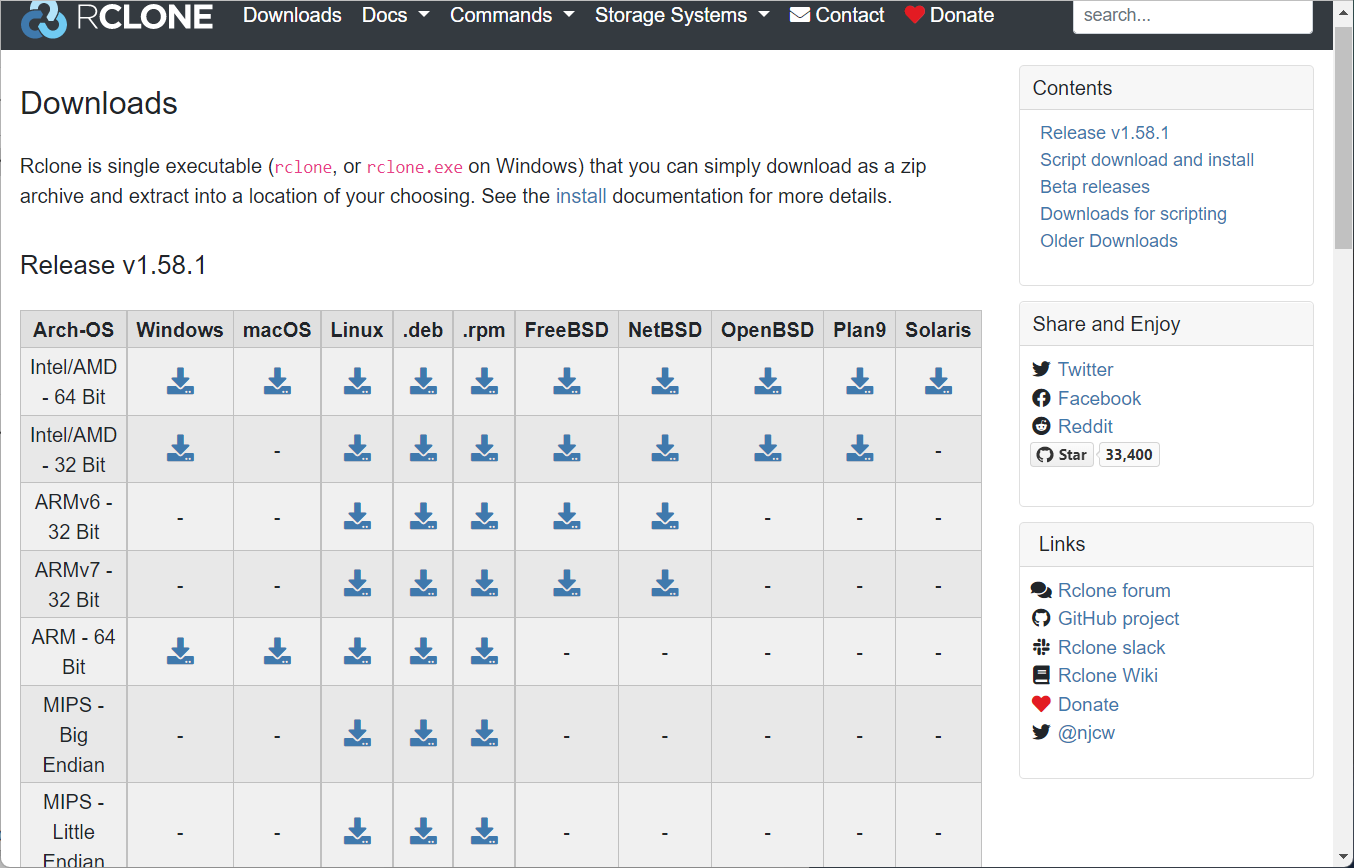Share on Reddit link
Image resolution: width=1354 pixels, height=868 pixels.
click(x=1085, y=427)
